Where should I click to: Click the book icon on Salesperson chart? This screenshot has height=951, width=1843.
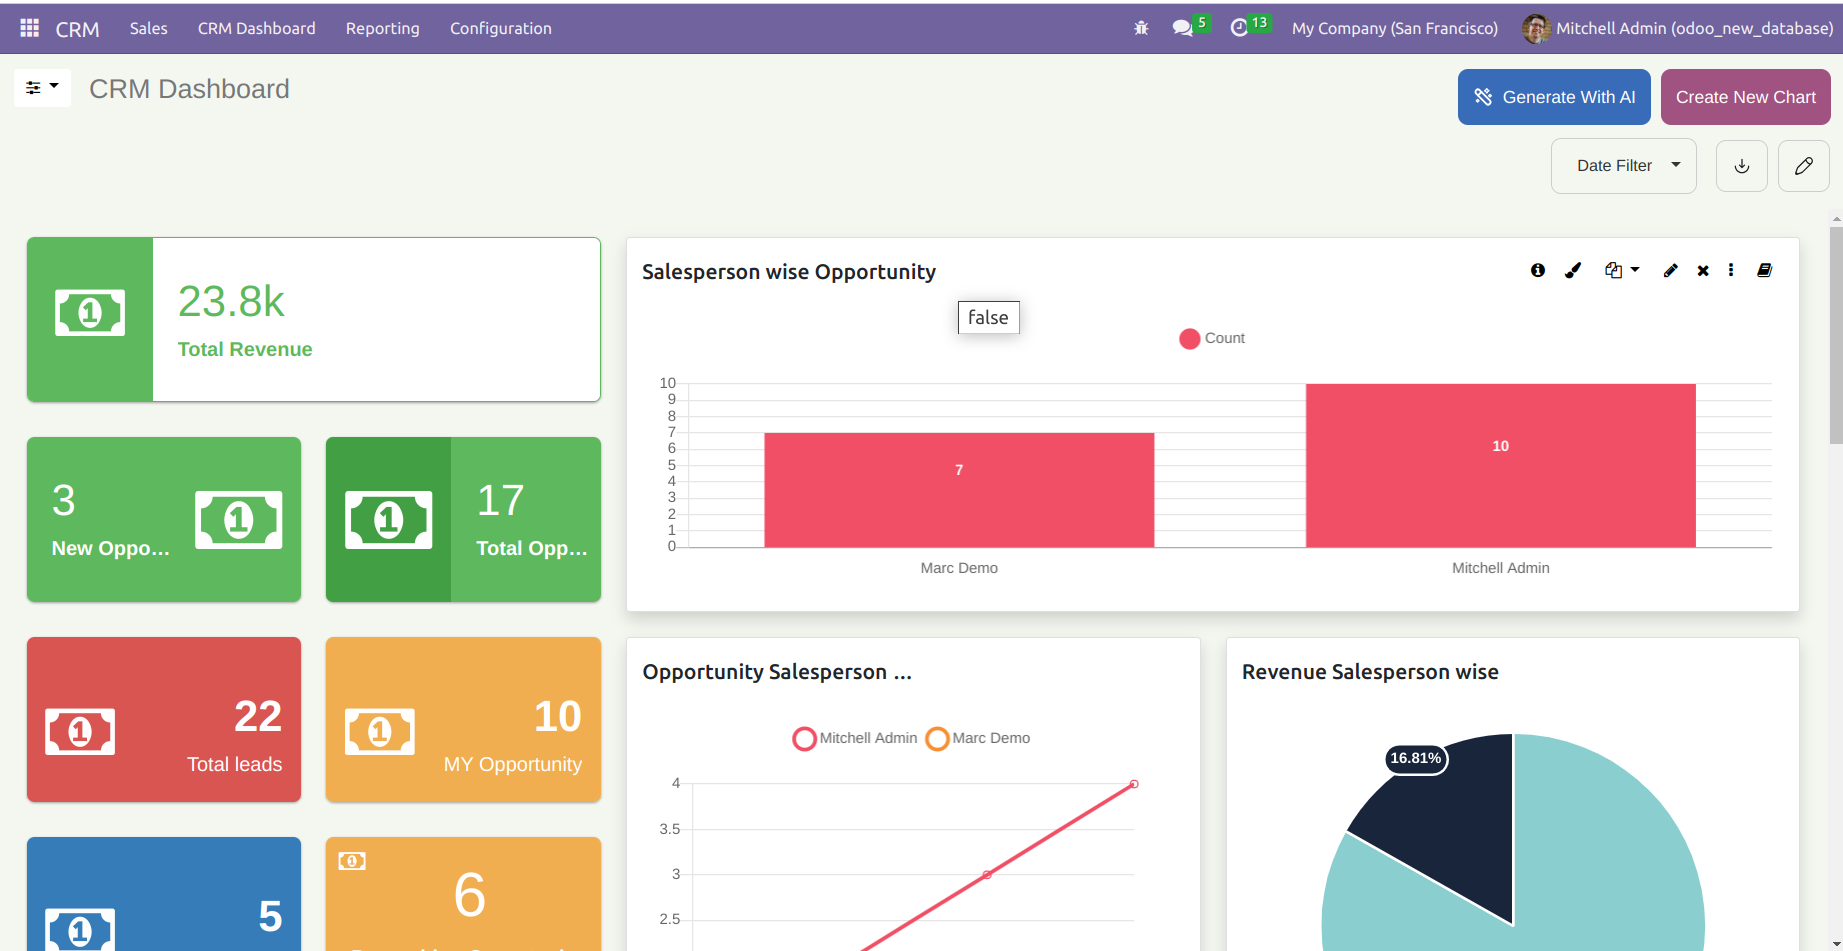pos(1765,270)
